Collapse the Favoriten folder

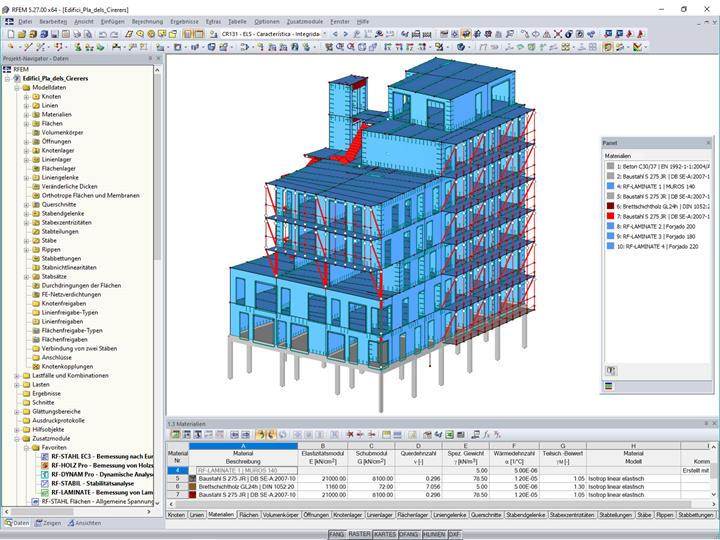click(x=26, y=448)
